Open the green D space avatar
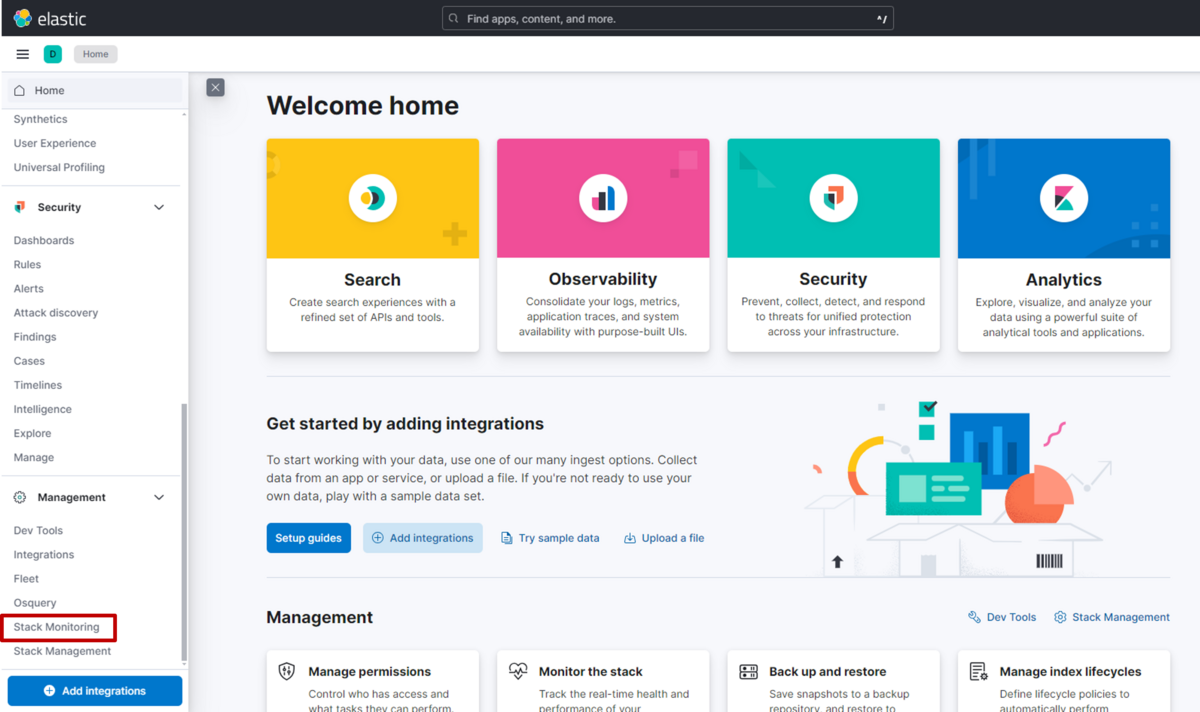1200x712 pixels. coord(53,54)
